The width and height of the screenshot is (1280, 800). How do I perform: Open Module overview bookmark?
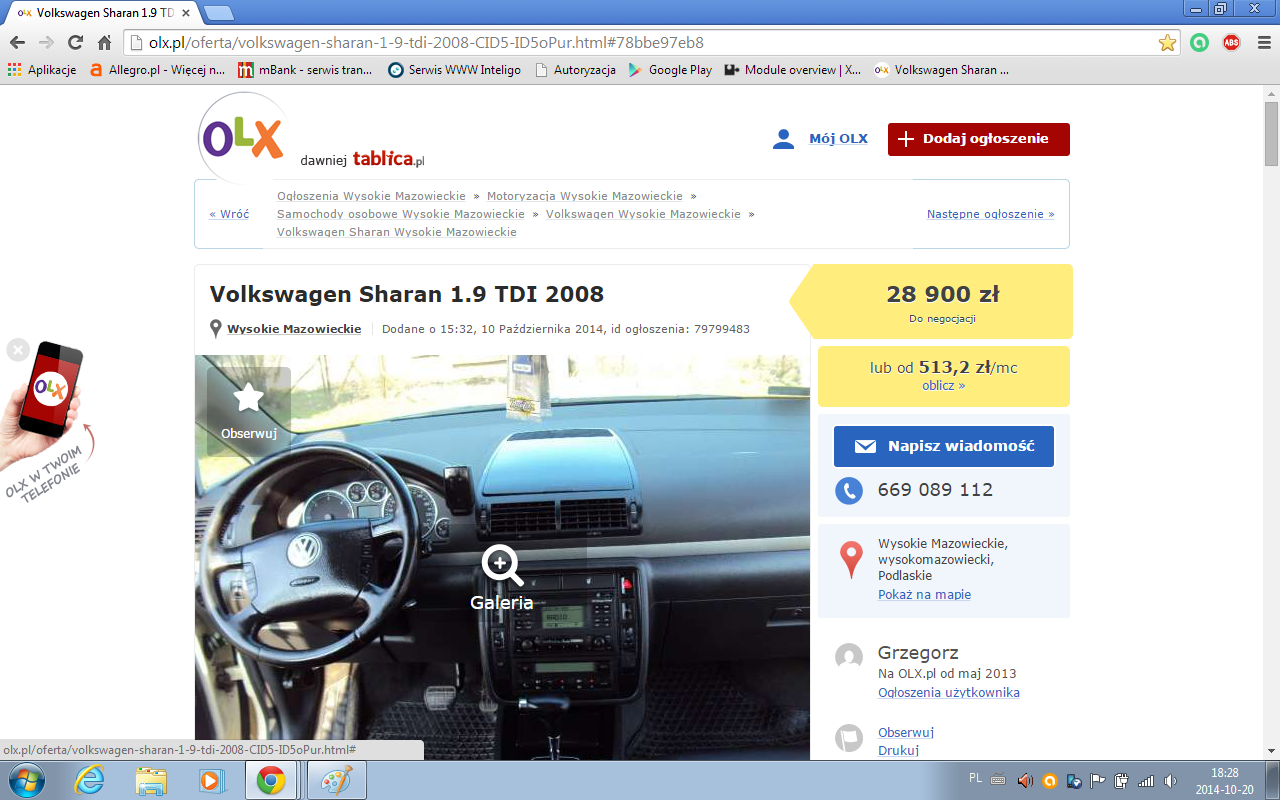(793, 70)
